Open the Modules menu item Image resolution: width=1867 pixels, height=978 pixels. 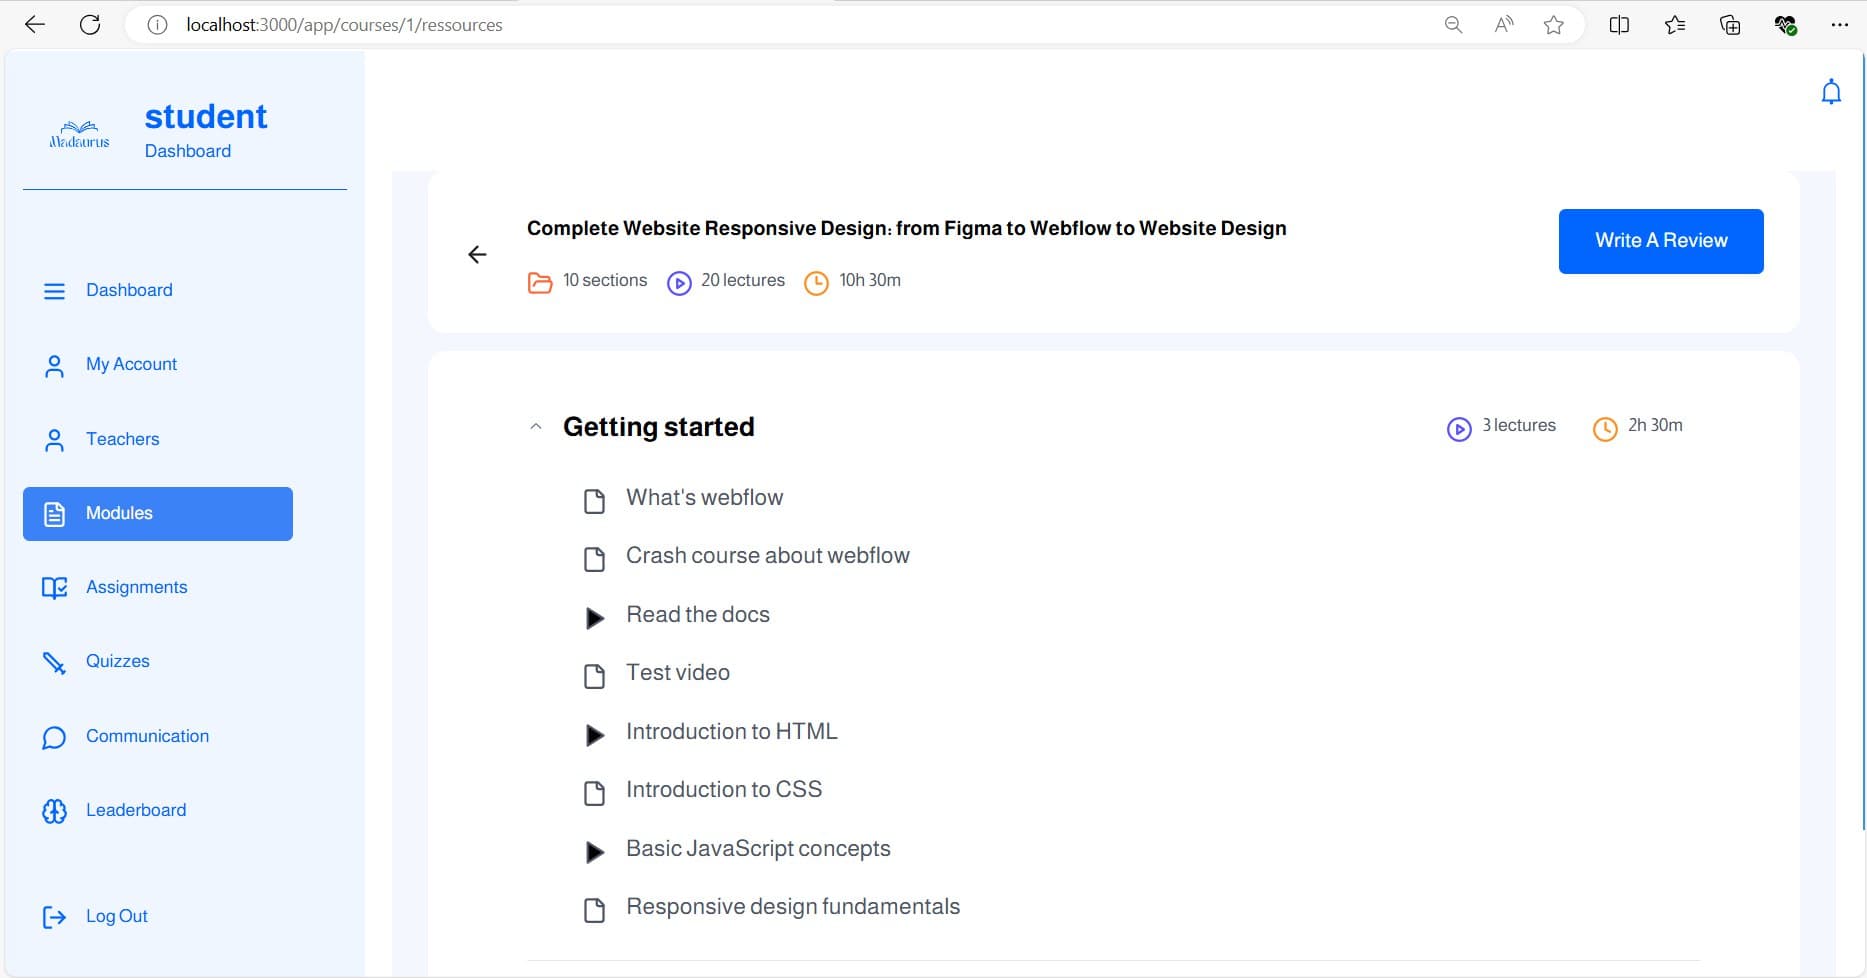click(x=158, y=514)
